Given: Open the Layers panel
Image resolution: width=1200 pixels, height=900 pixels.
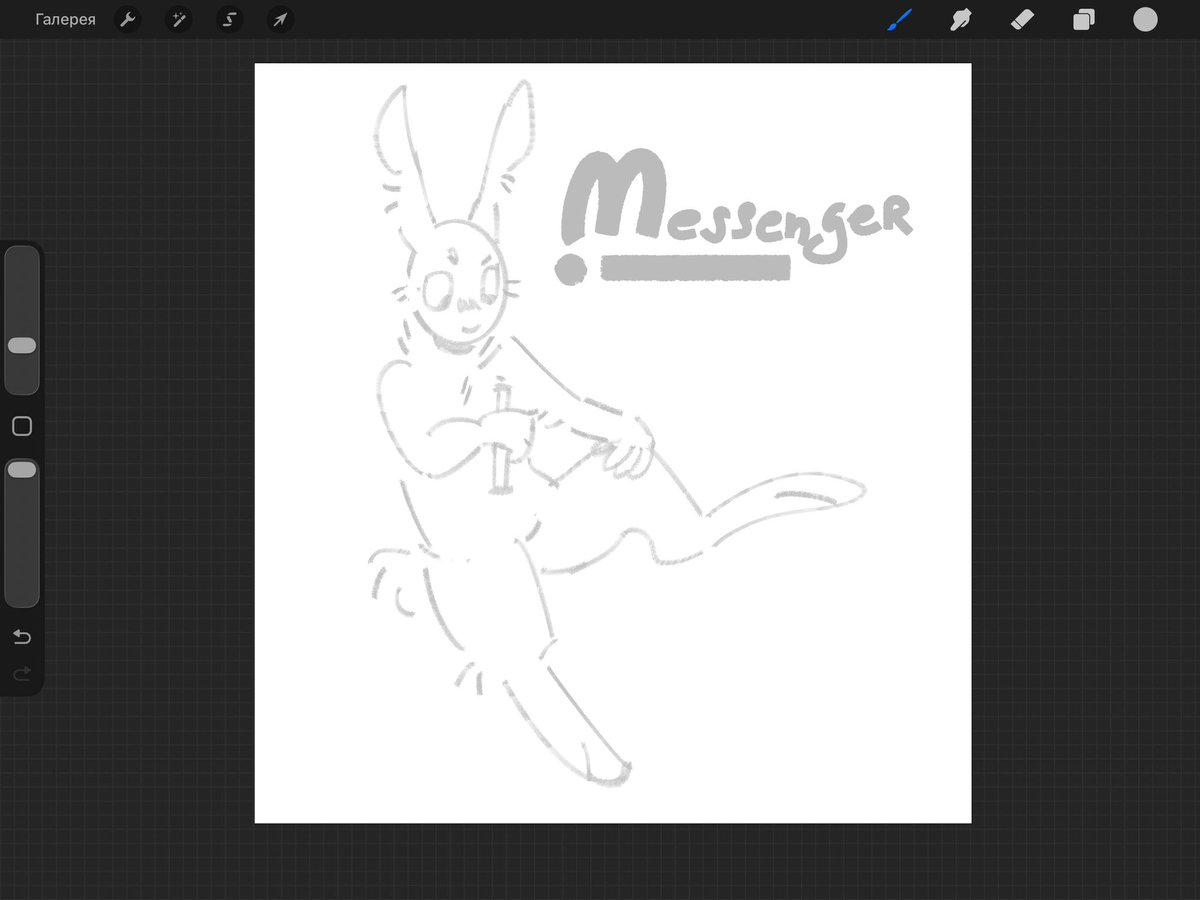Looking at the screenshot, I should click(x=1084, y=20).
